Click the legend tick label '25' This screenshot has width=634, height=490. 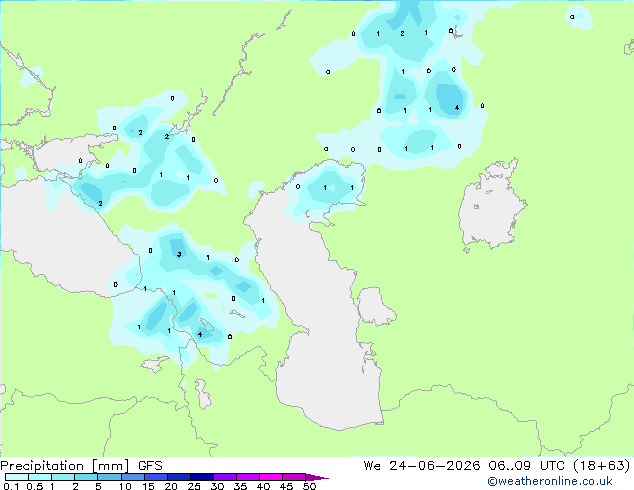coord(194,486)
